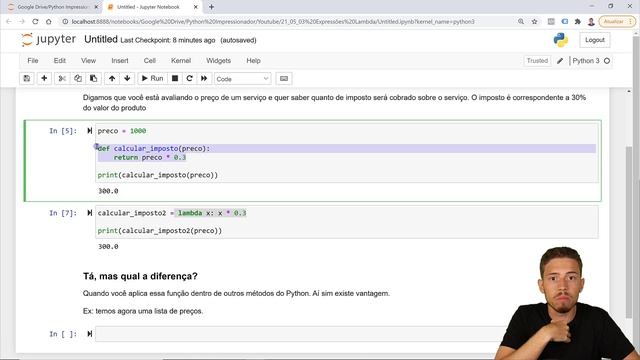Click the 'return preco * 0.3' line
Viewport: 640px width, 360px height.
[149, 157]
